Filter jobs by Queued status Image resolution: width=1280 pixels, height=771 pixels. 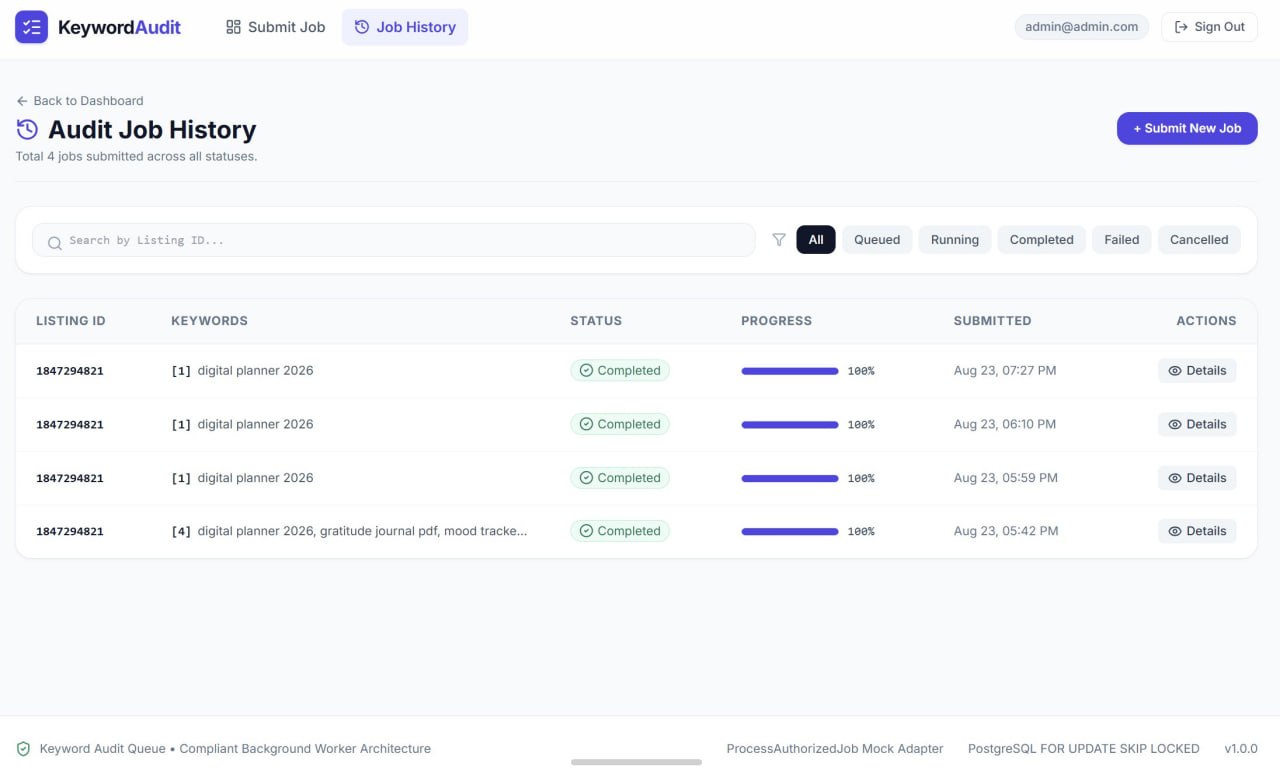coord(877,240)
